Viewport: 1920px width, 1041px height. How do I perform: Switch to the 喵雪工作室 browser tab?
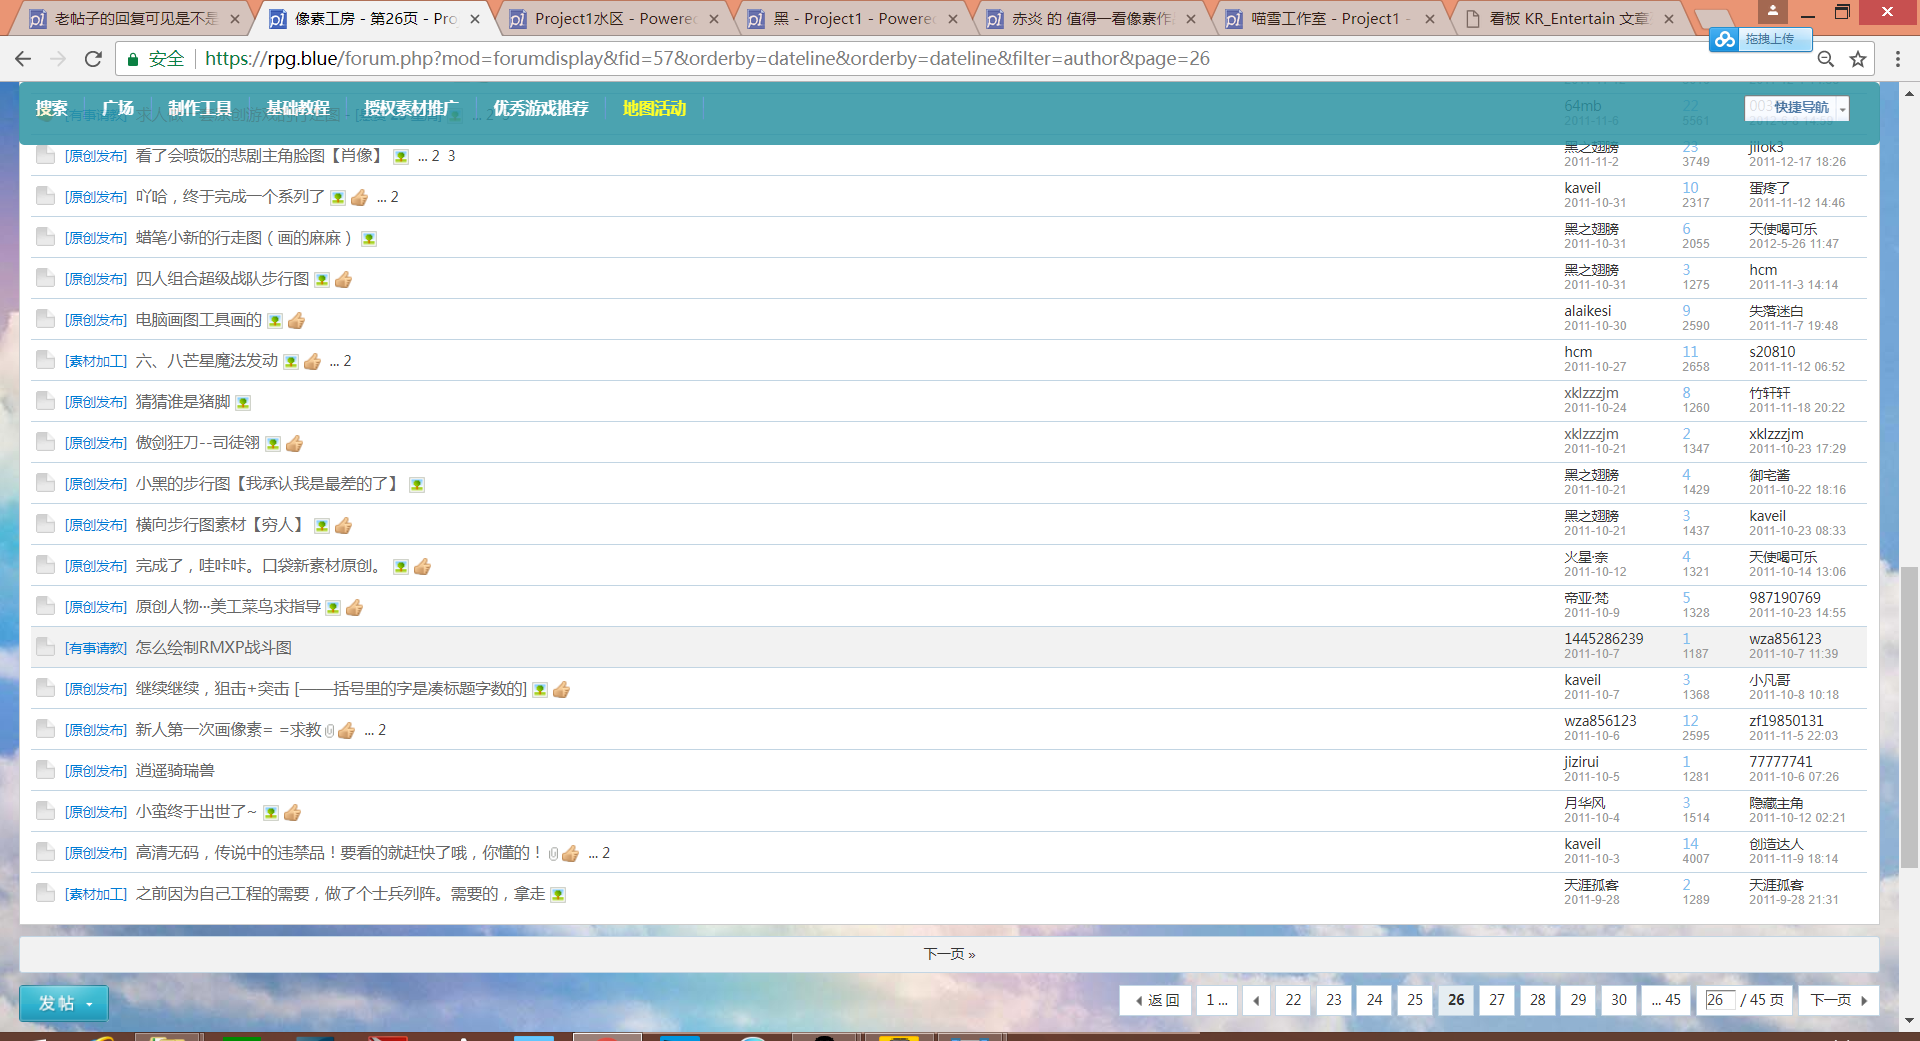[x=1330, y=18]
